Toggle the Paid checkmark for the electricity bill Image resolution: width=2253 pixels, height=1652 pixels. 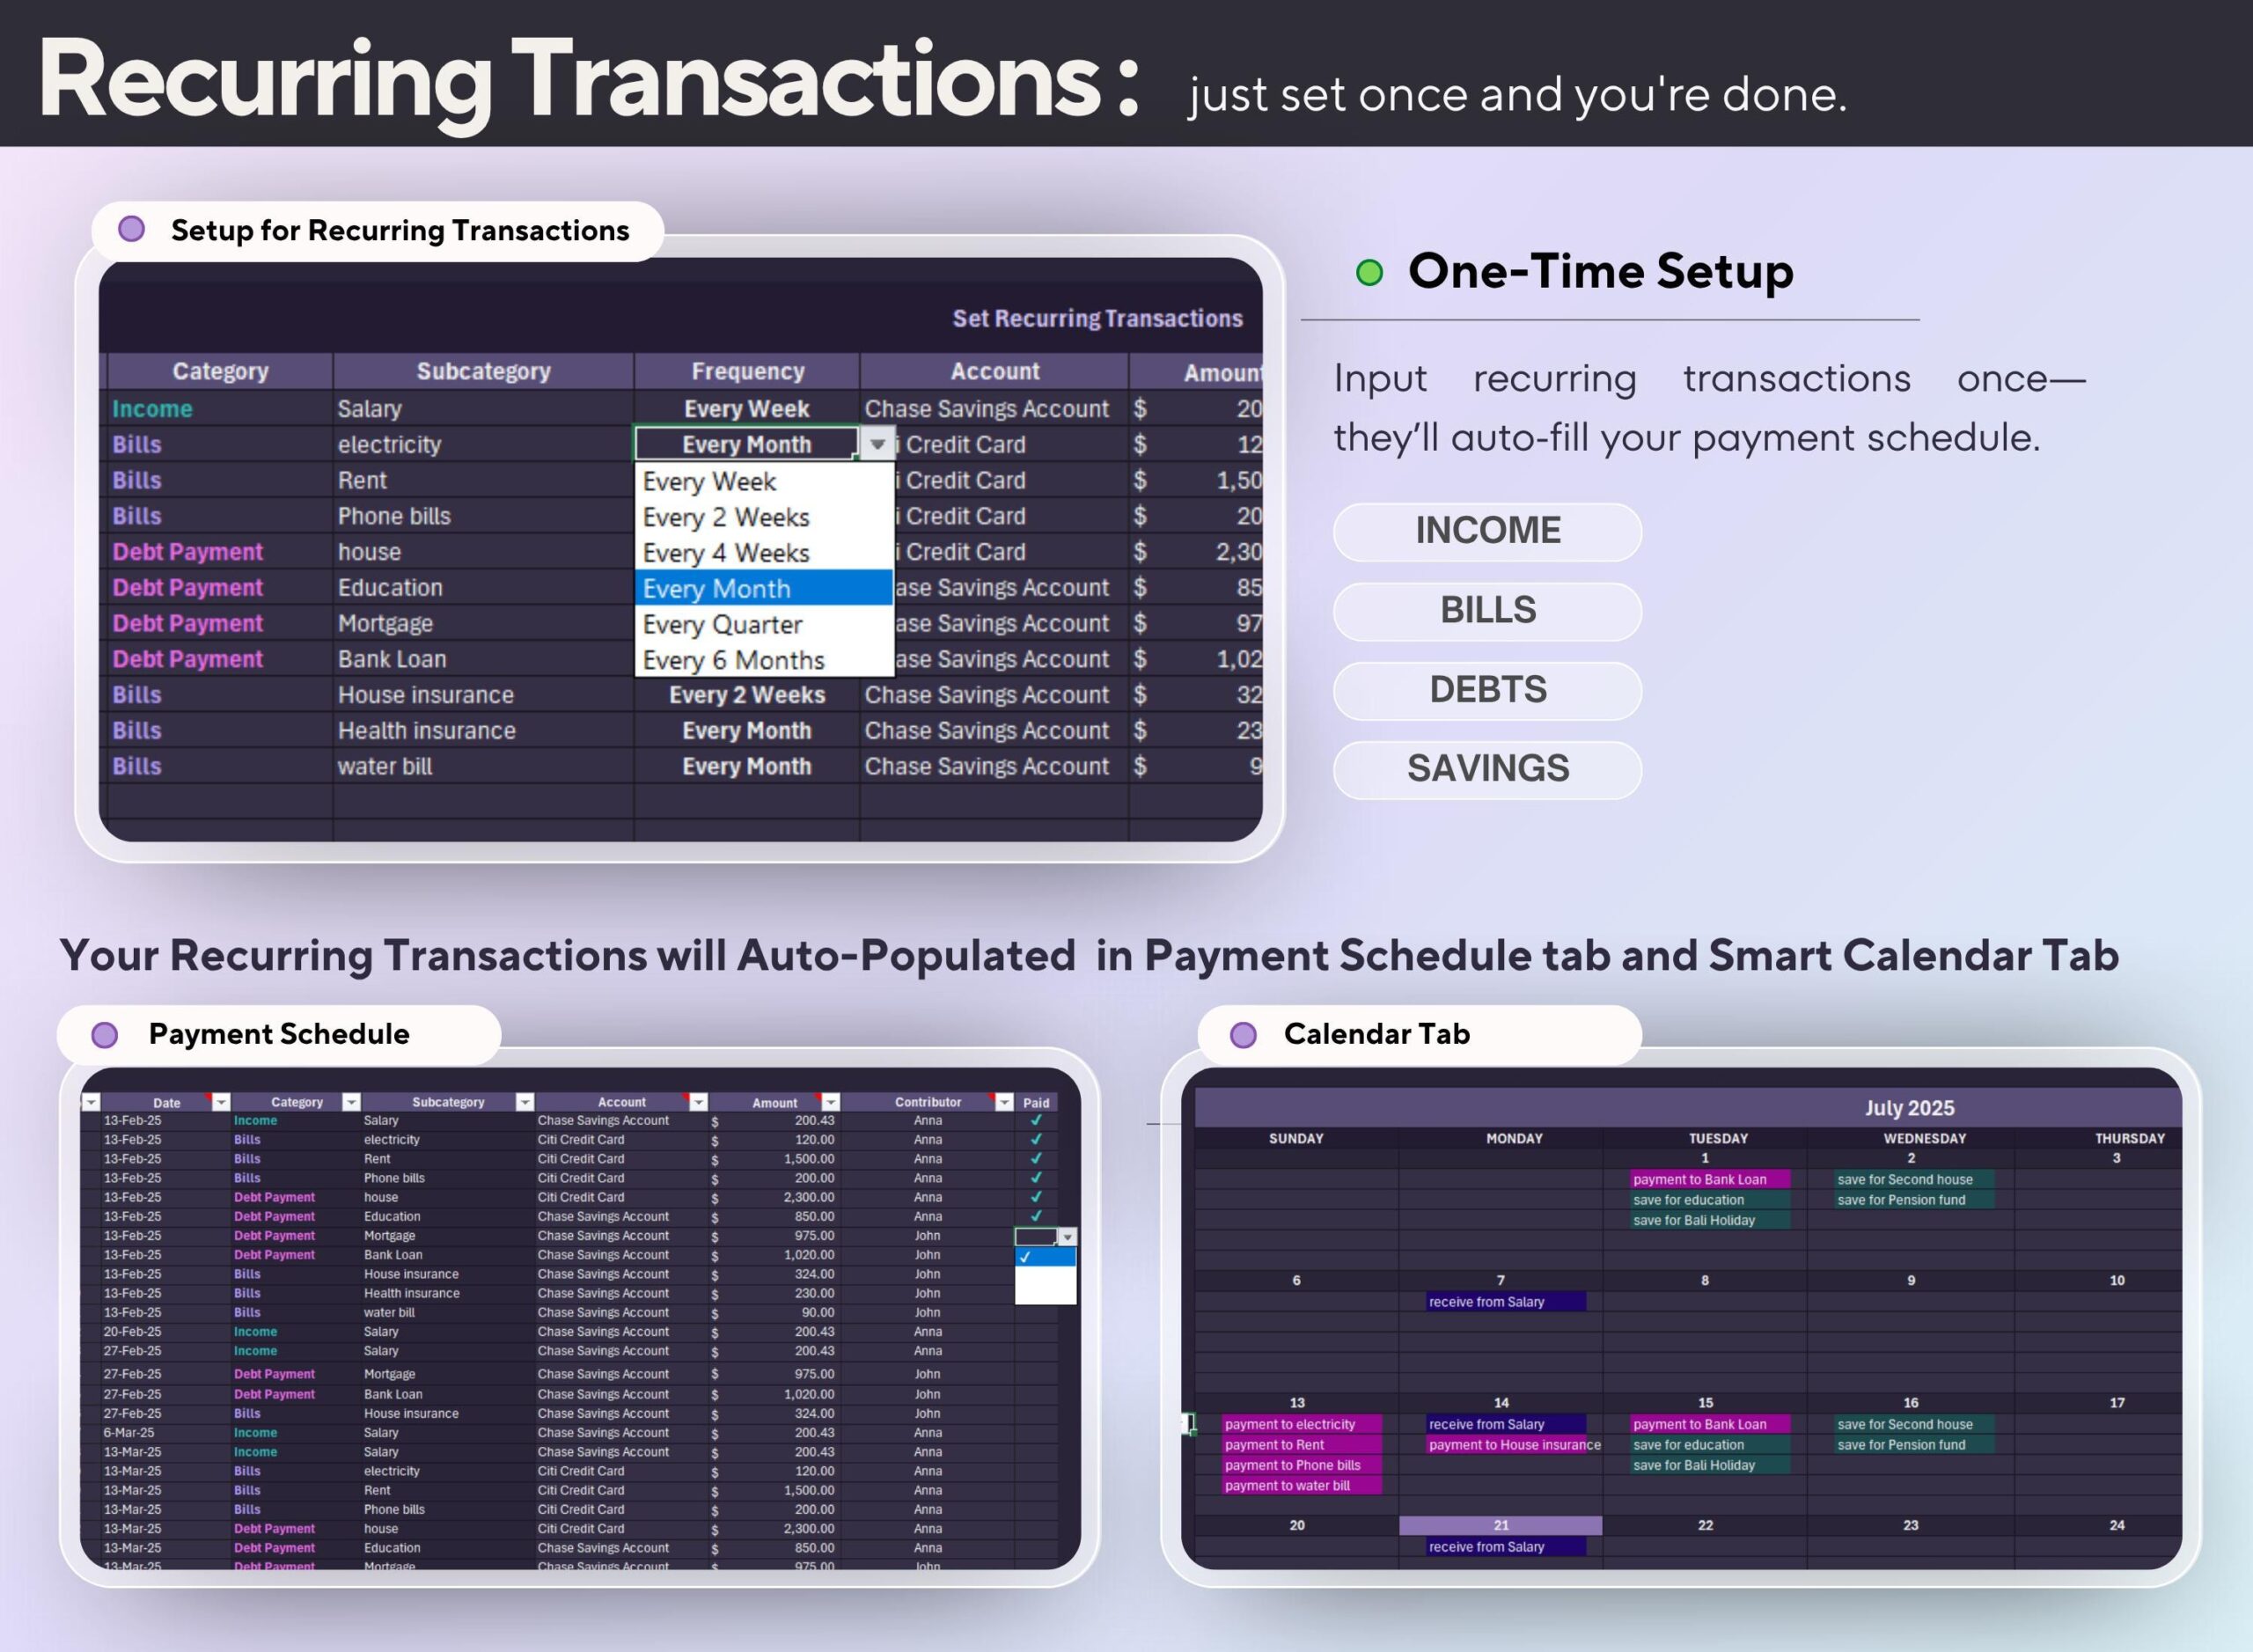coord(1035,1140)
